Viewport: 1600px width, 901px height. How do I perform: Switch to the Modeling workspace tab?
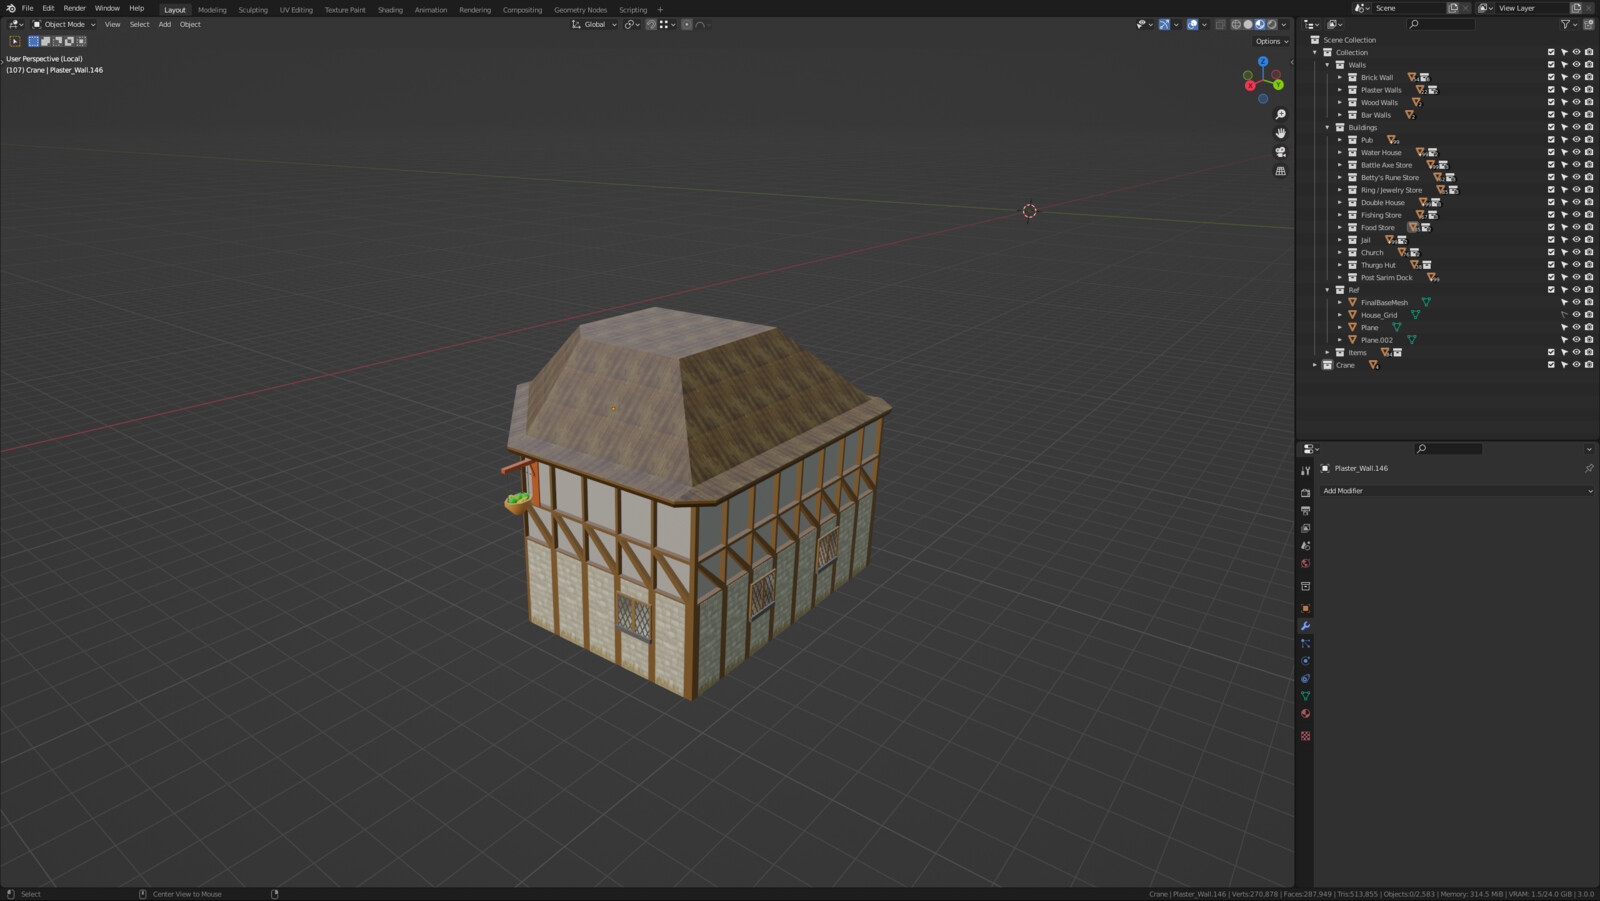tap(212, 9)
